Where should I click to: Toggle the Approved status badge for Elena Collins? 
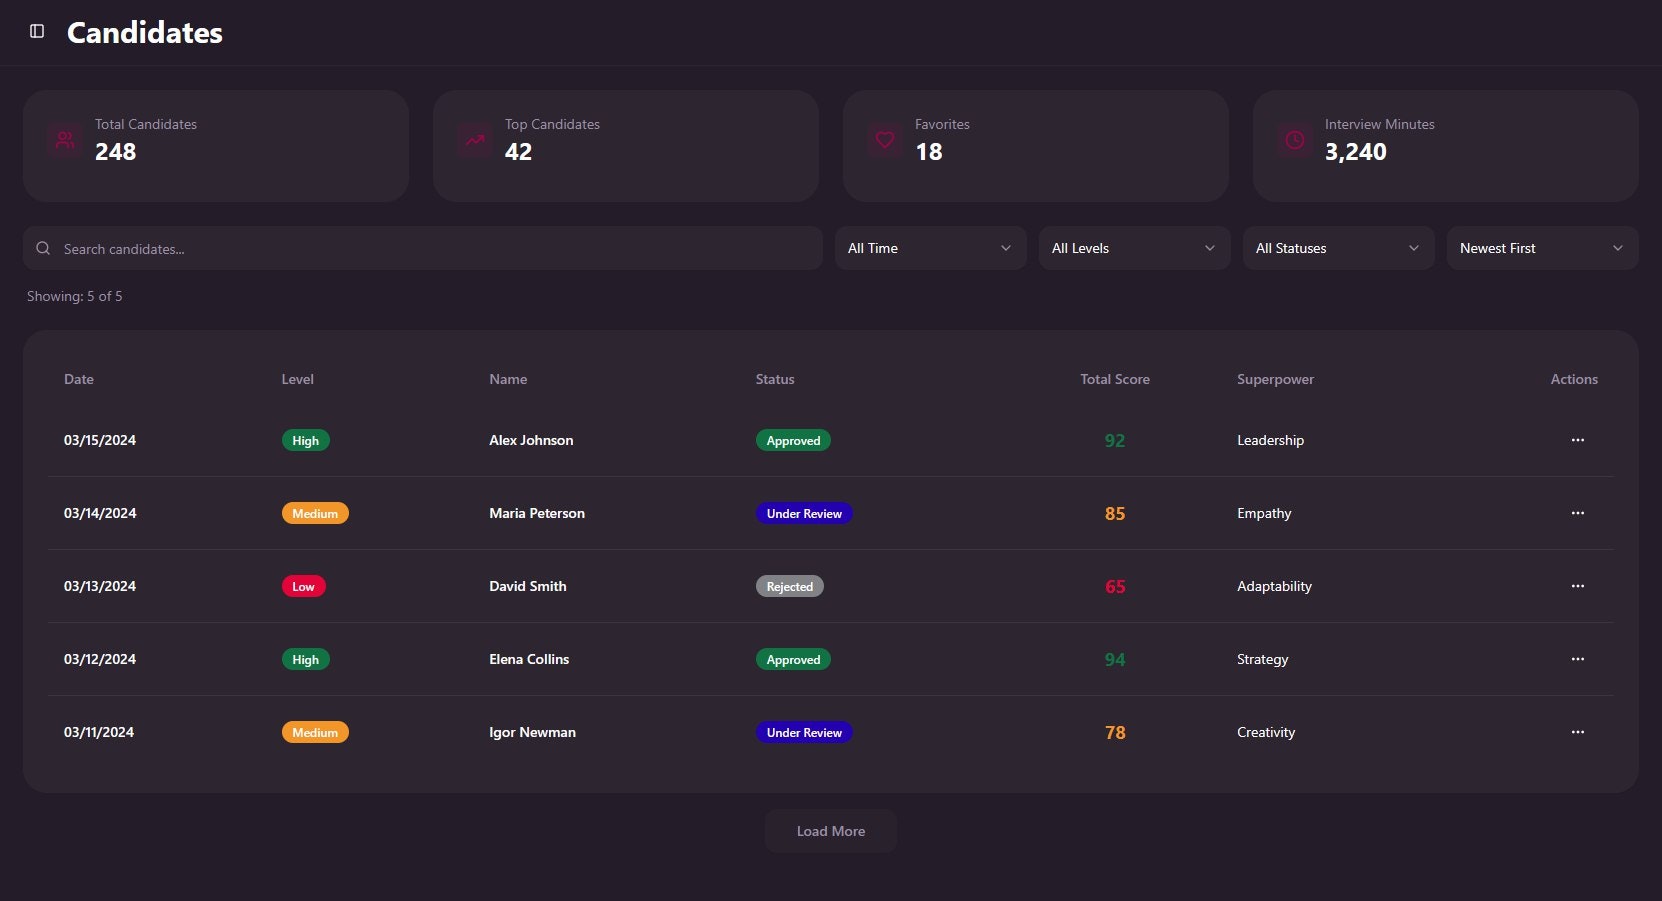[x=793, y=659]
